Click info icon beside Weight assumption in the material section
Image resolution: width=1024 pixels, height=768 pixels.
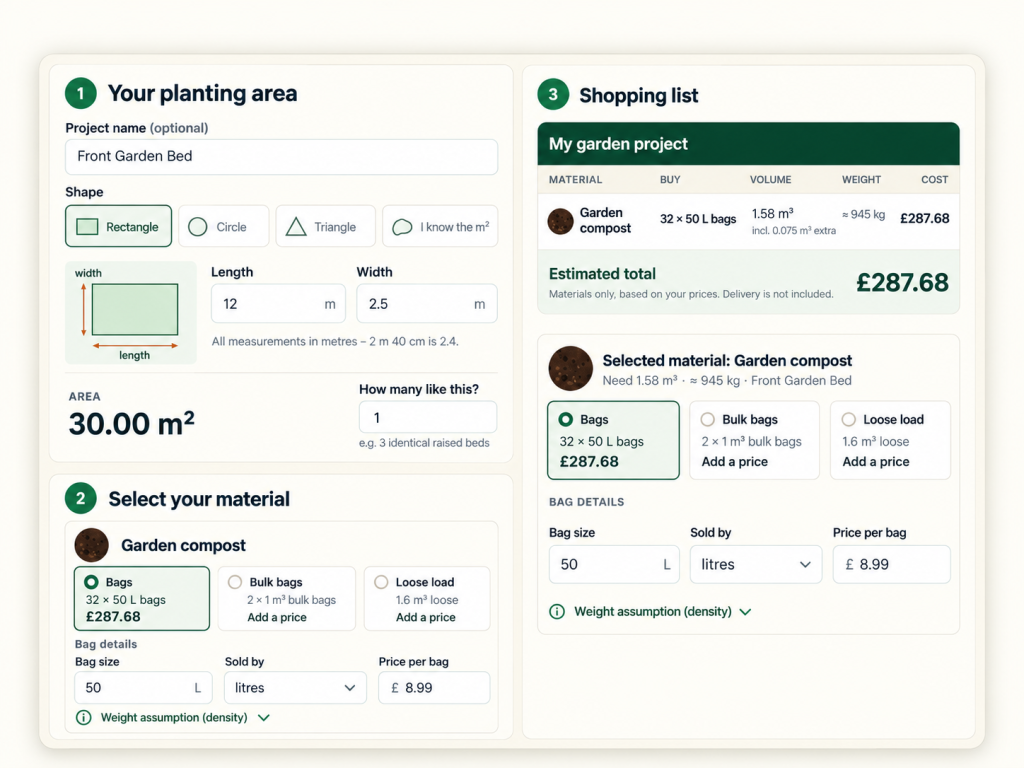click(84, 718)
